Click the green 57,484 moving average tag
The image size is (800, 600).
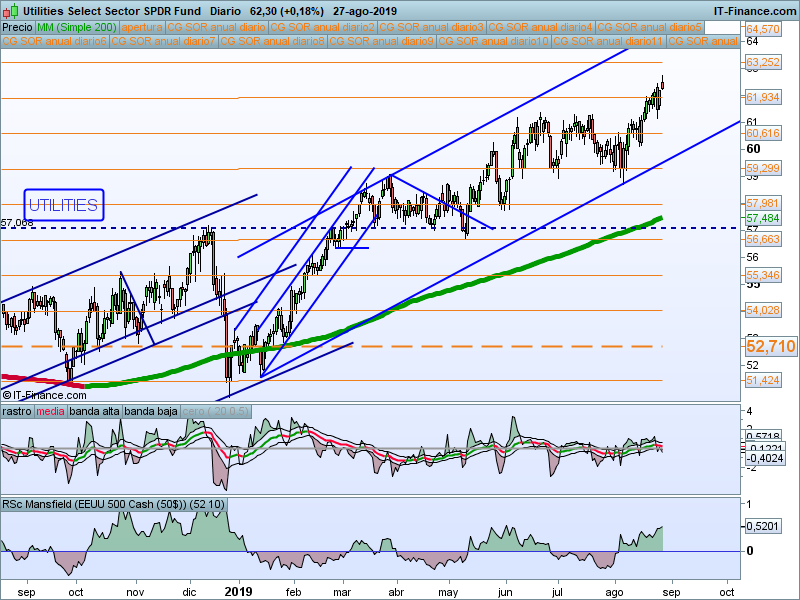763,218
